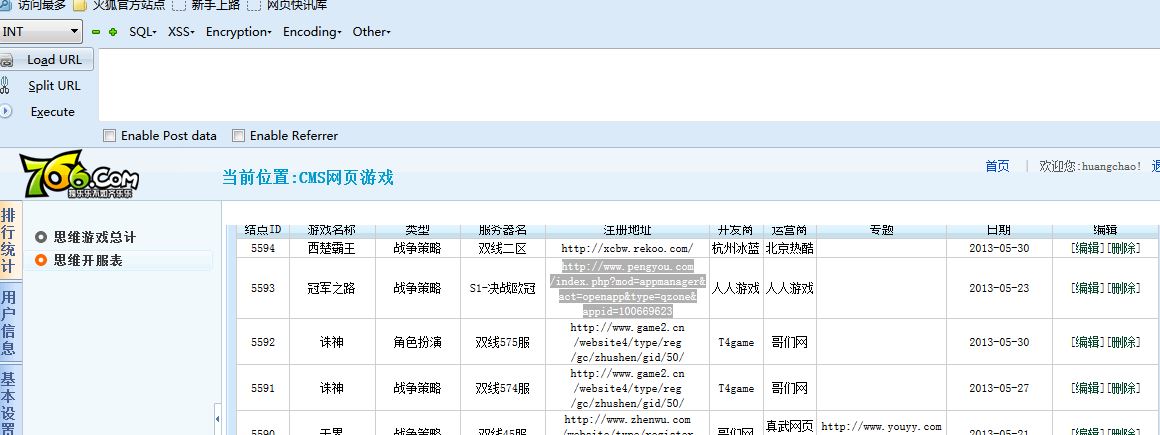Click 编辑 link for row 5593
This screenshot has height=435, width=1160.
point(1088,288)
